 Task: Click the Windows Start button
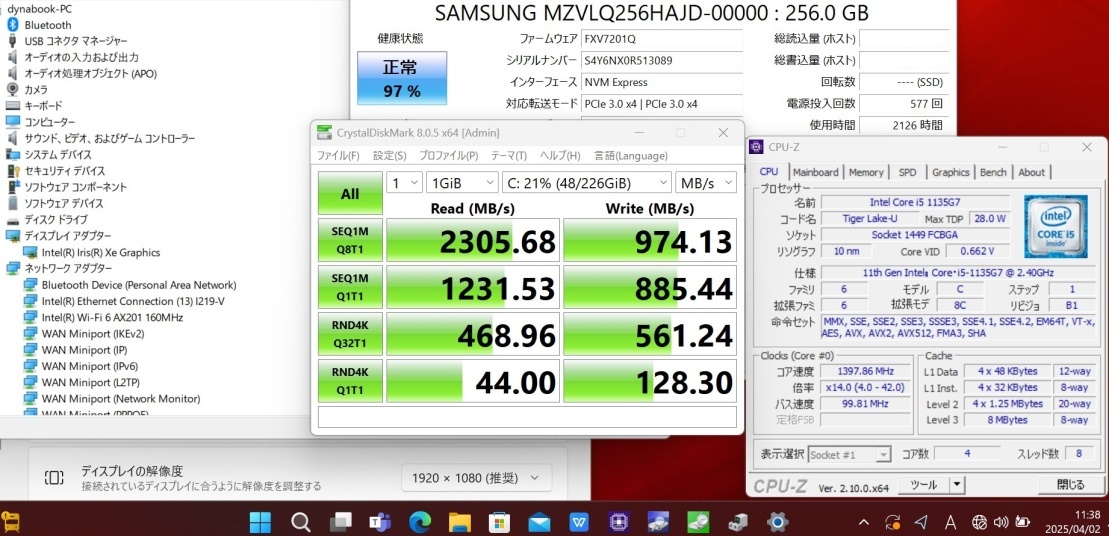tap(260, 523)
